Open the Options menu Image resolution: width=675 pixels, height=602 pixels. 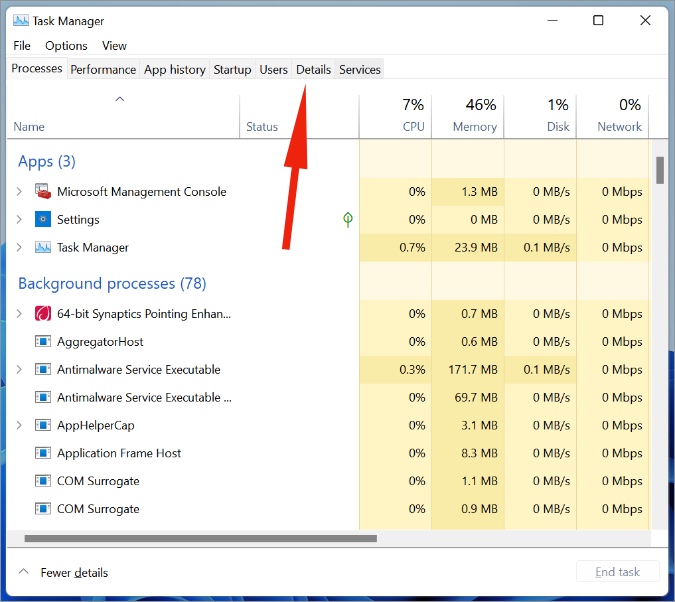pos(66,46)
